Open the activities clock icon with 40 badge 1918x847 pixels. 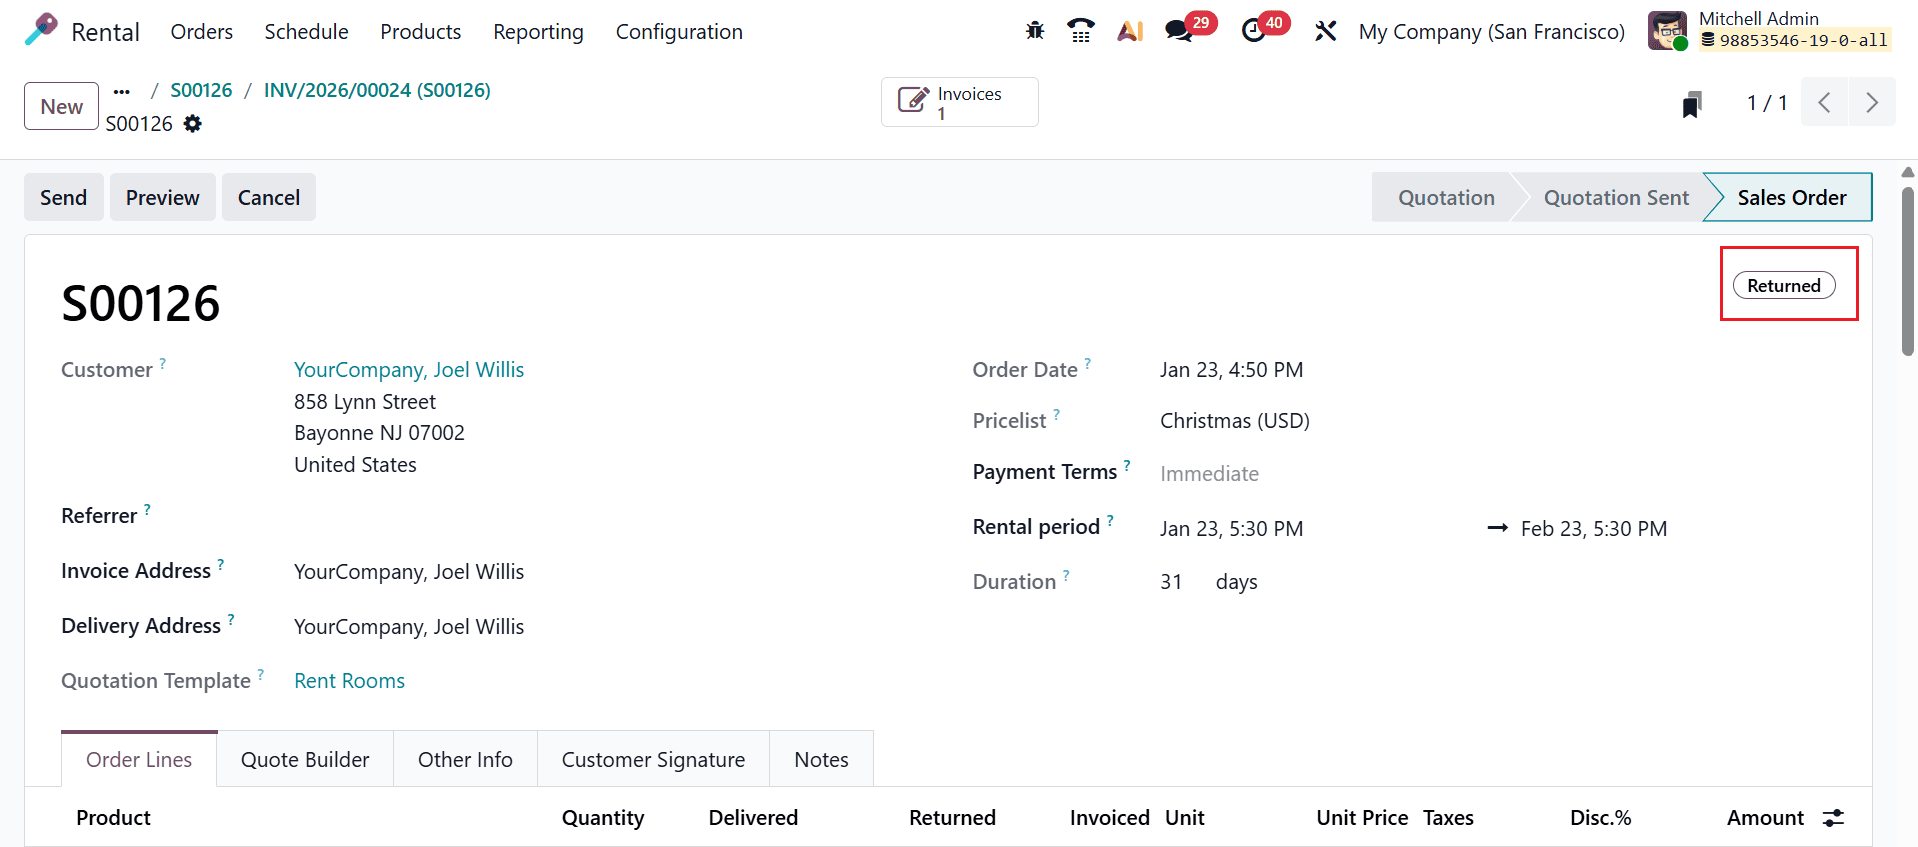click(1254, 31)
